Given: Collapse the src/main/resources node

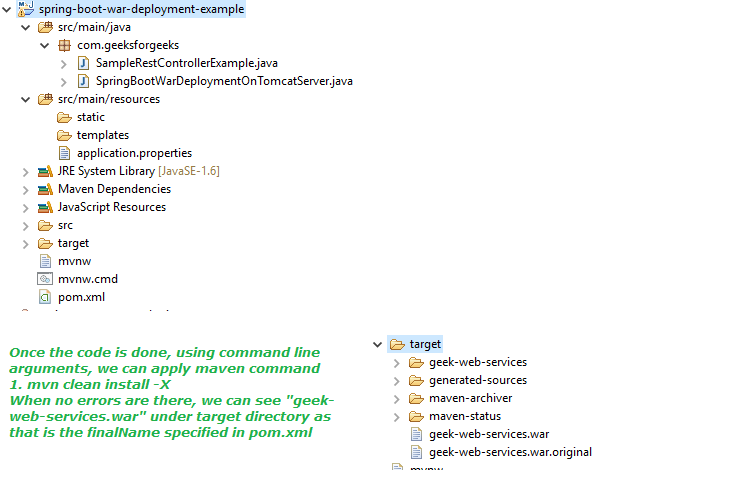Looking at the screenshot, I should click(26, 100).
